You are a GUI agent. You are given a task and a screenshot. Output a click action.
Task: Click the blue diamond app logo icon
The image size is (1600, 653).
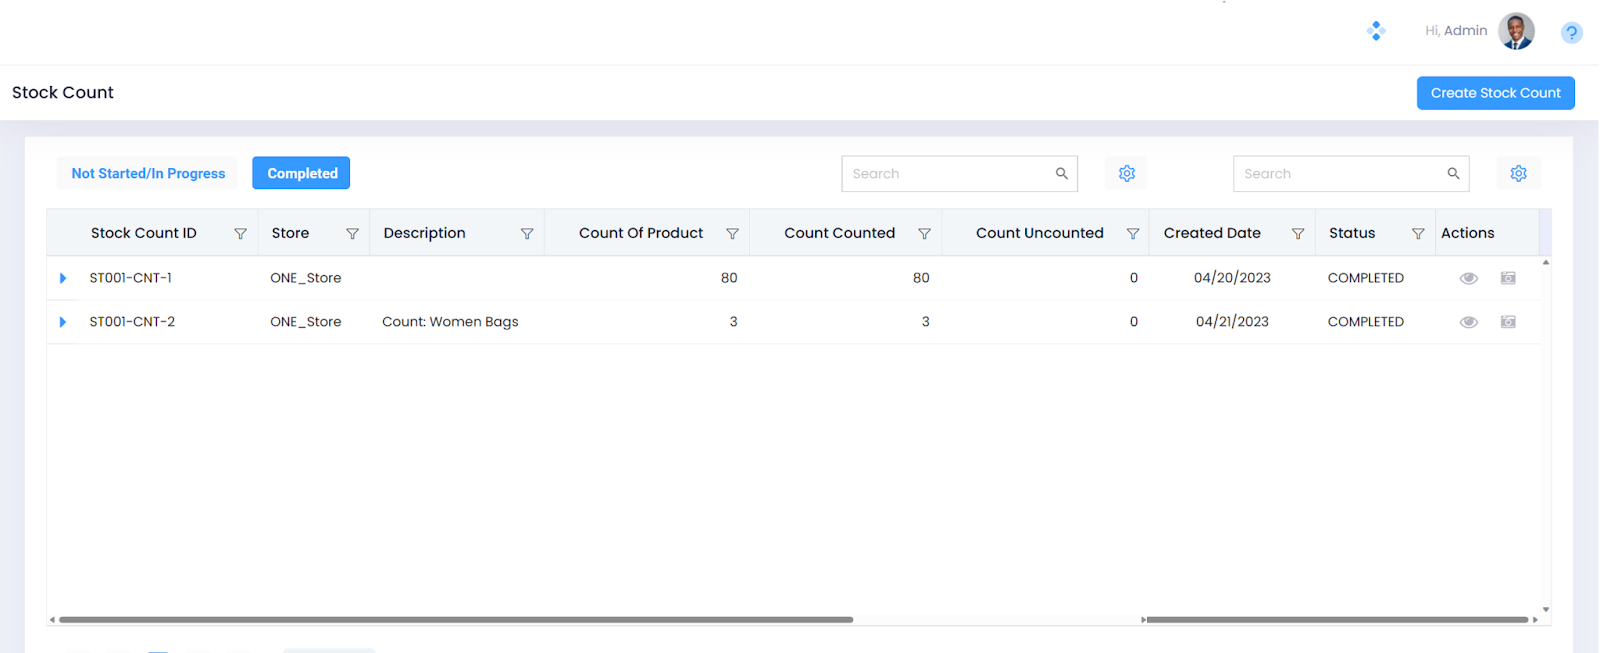(x=1376, y=31)
